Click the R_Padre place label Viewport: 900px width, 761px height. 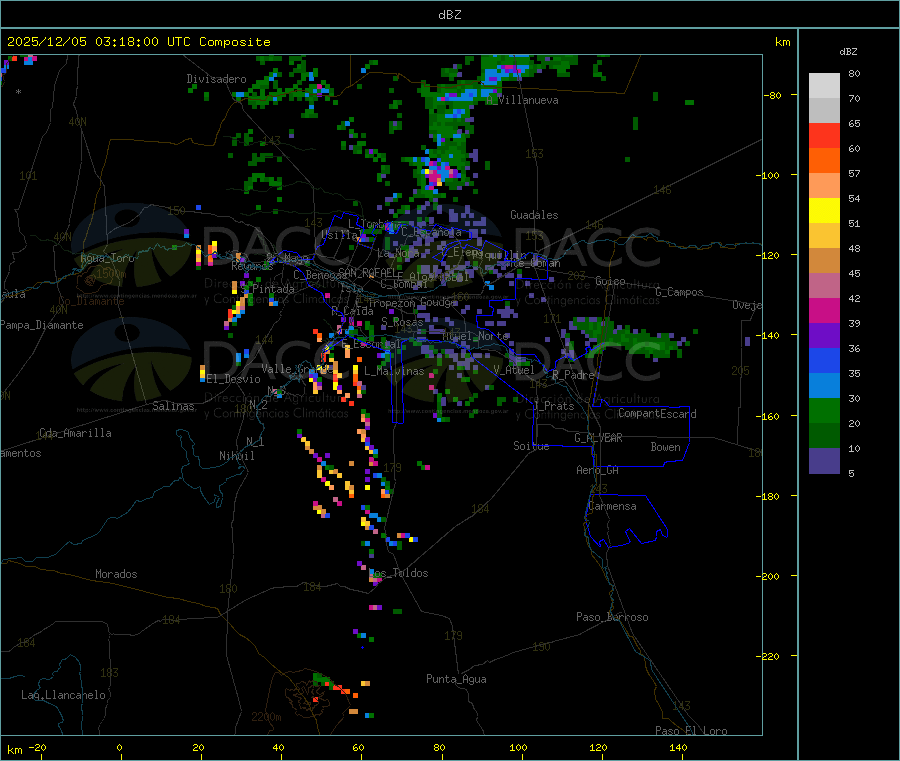[573, 375]
